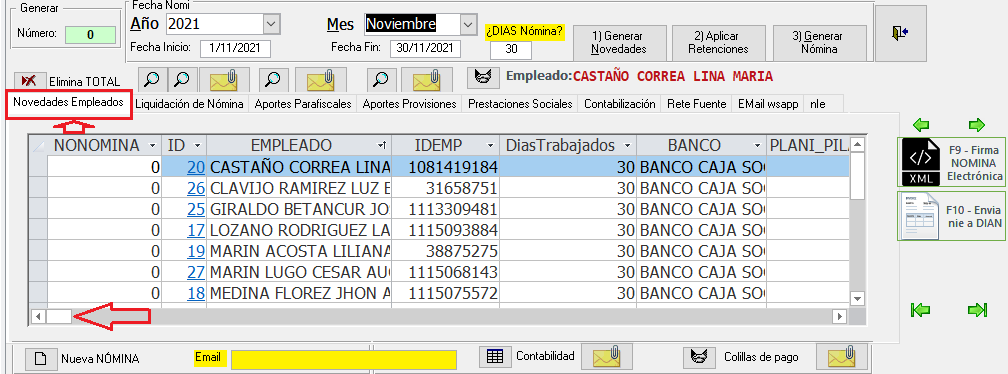The width and height of the screenshot is (1008, 374).
Task: Click the DIAS Nómina field showing 30
Action: [x=510, y=49]
